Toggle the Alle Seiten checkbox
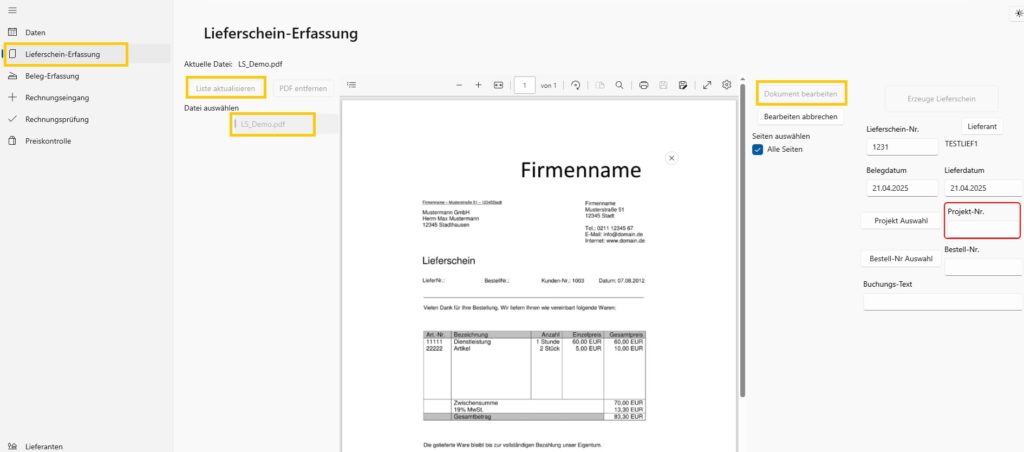This screenshot has height=452, width=1024. pos(758,150)
